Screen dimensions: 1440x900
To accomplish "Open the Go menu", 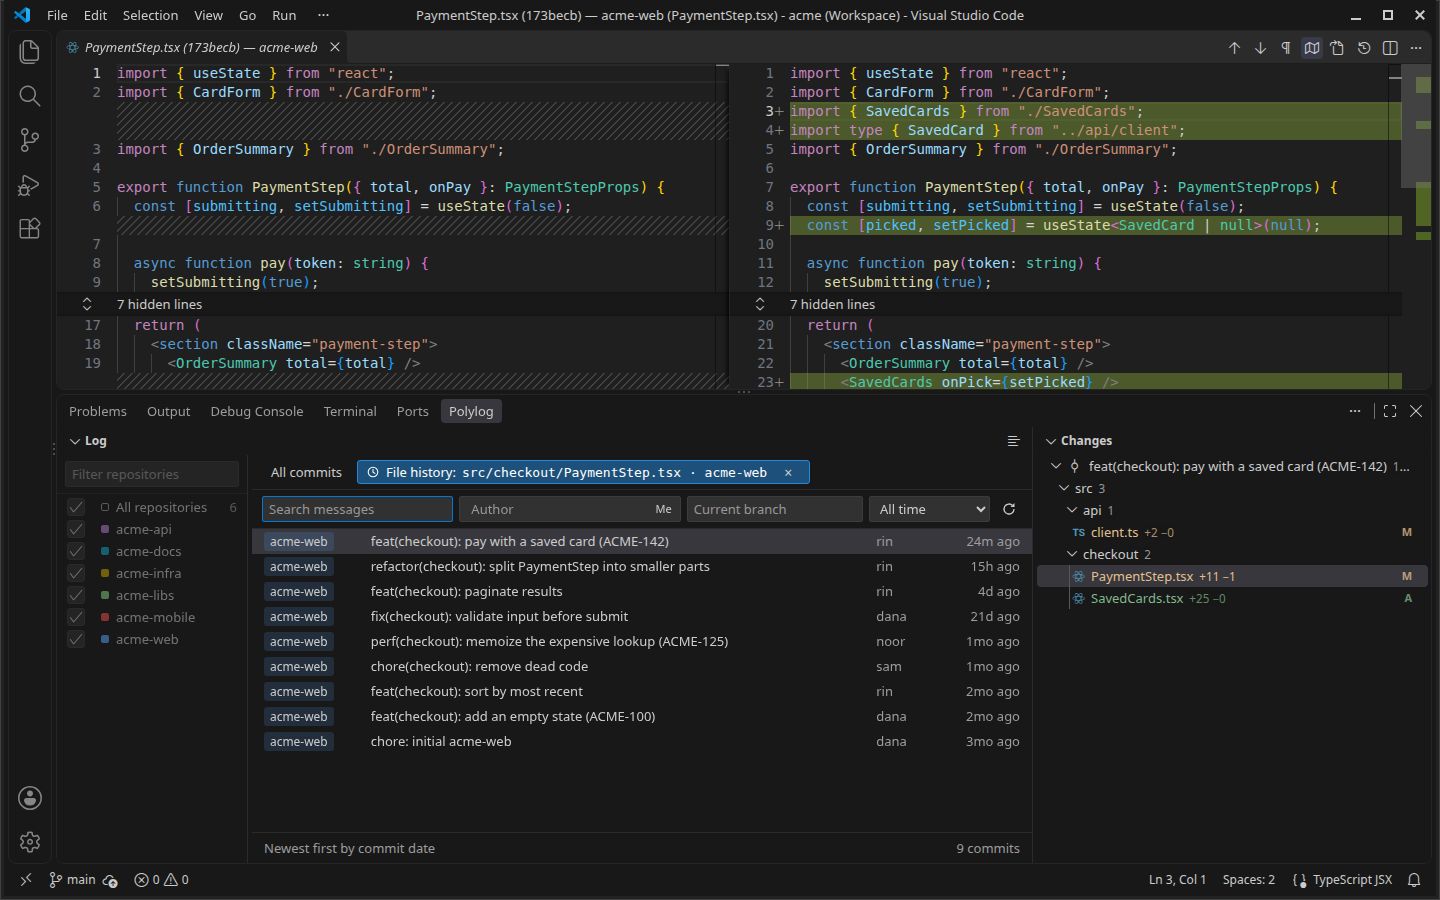I will pyautogui.click(x=248, y=15).
